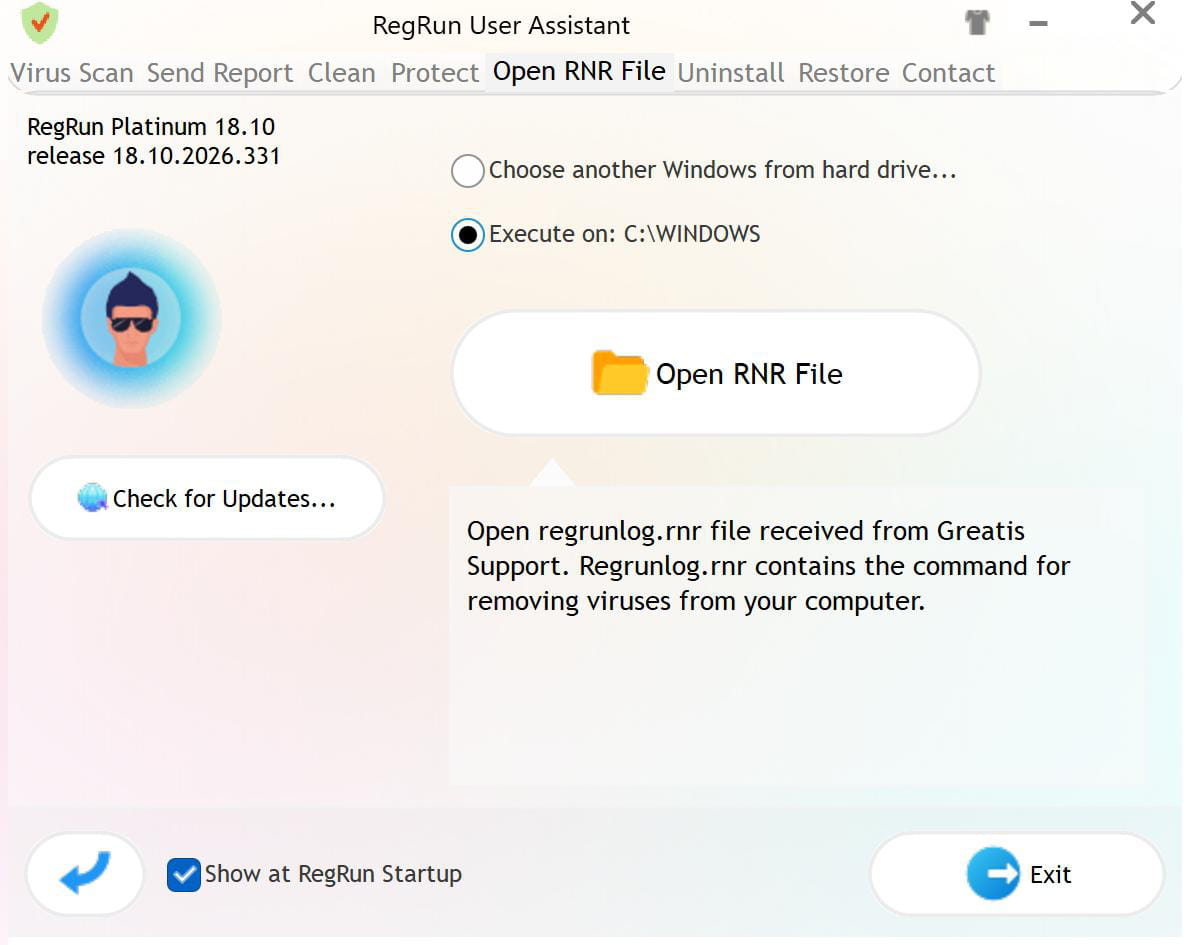Minimize the RegRun User Assistant window
This screenshot has width=1190, height=945.
tap(1039, 24)
